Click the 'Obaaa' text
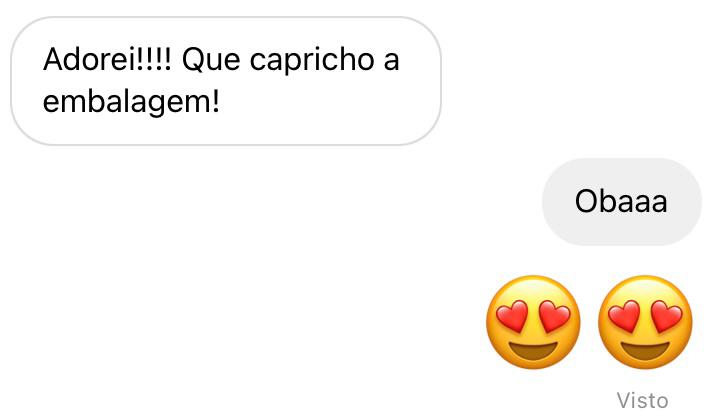 pos(621,201)
